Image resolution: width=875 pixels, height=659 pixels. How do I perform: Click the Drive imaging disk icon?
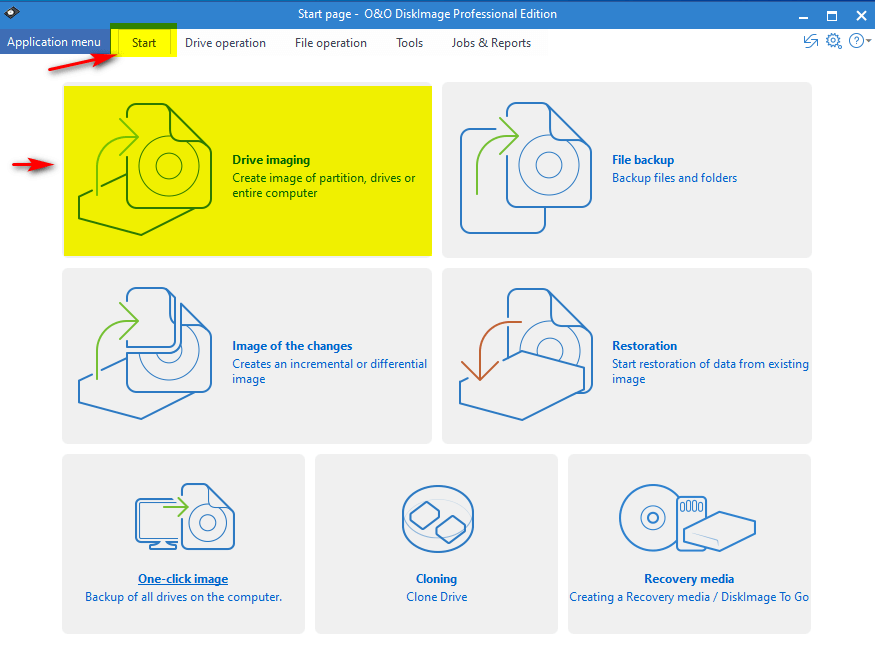(145, 169)
